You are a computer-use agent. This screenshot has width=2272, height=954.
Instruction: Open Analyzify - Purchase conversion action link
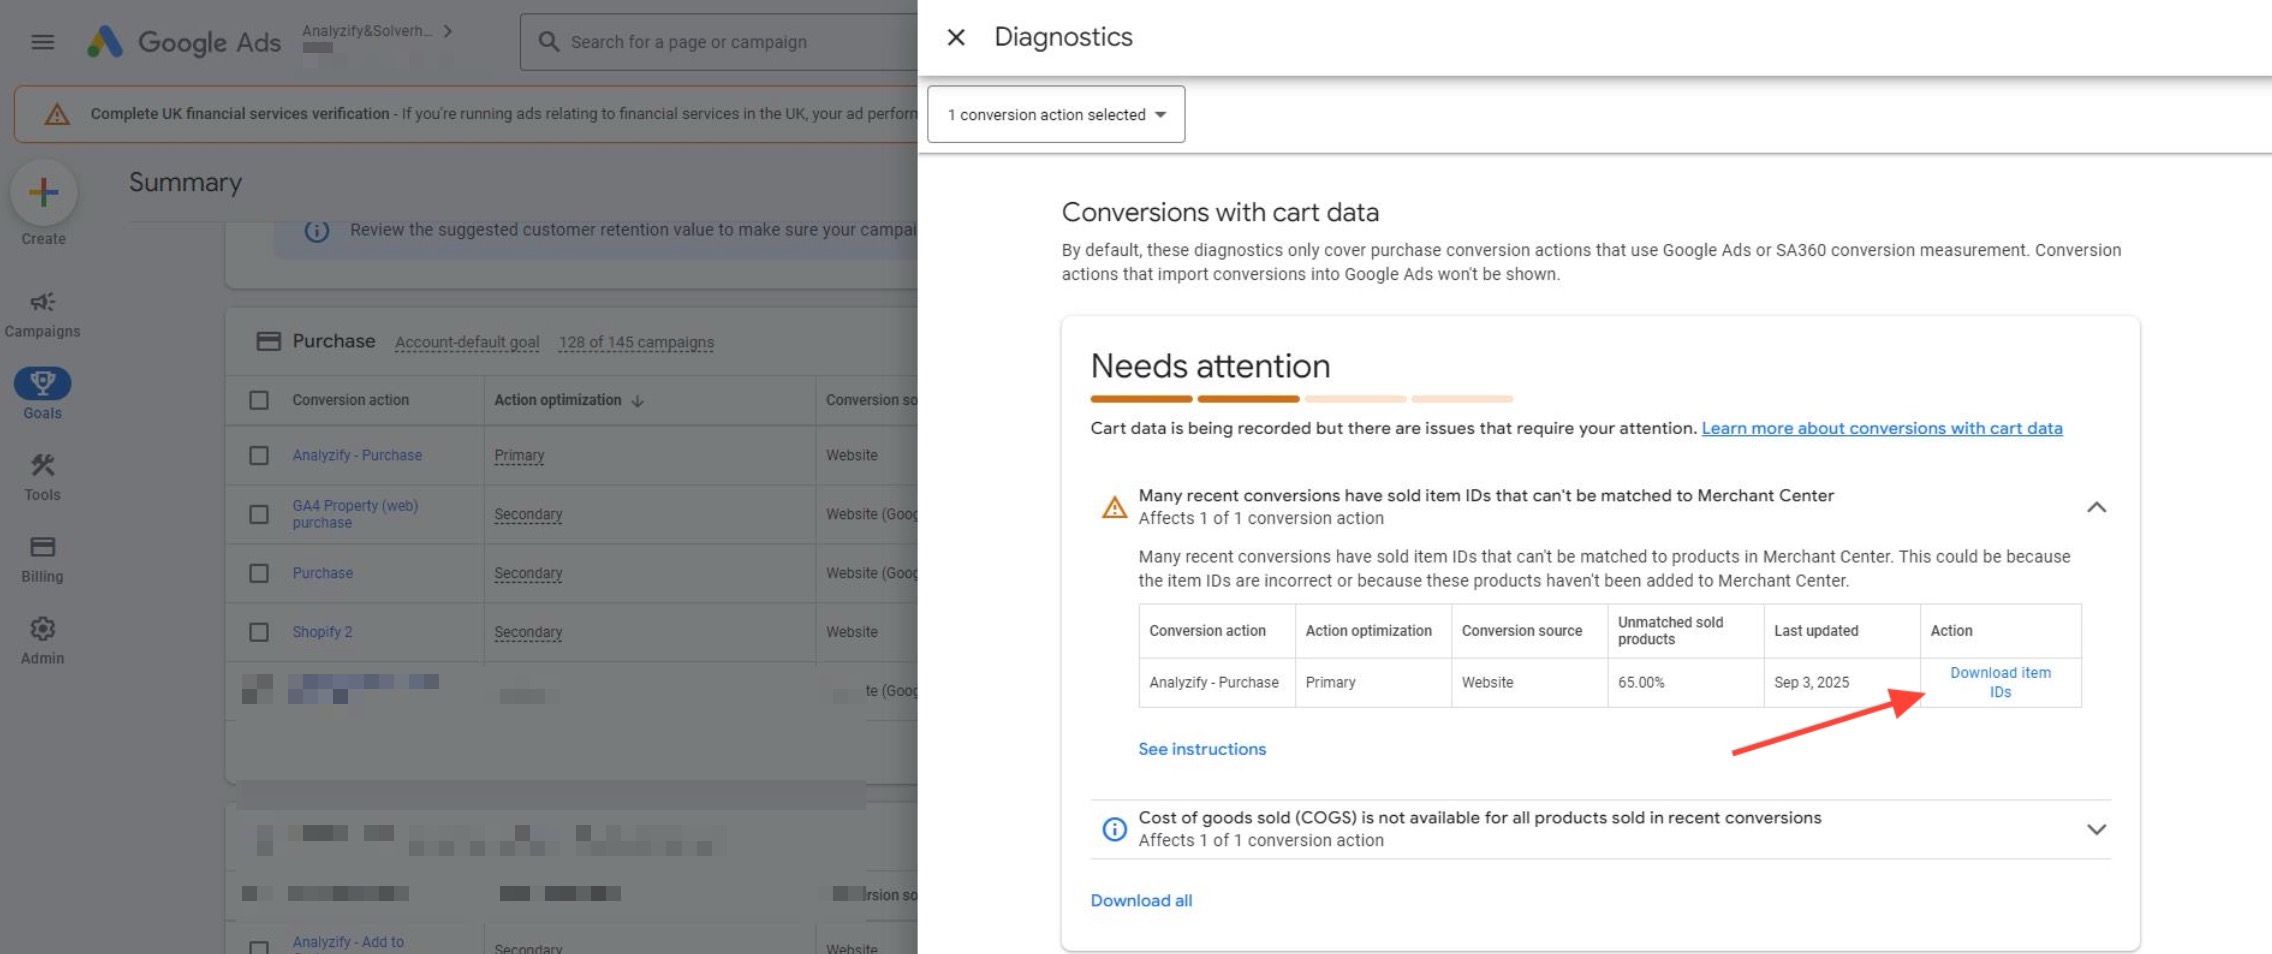[x=357, y=455]
